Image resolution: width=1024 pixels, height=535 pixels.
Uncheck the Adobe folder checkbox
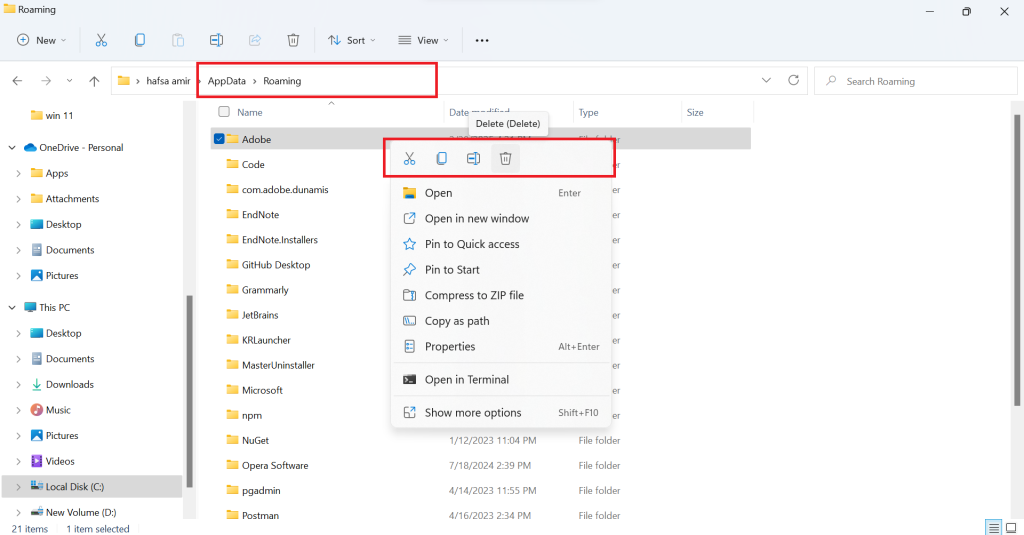pyautogui.click(x=219, y=138)
